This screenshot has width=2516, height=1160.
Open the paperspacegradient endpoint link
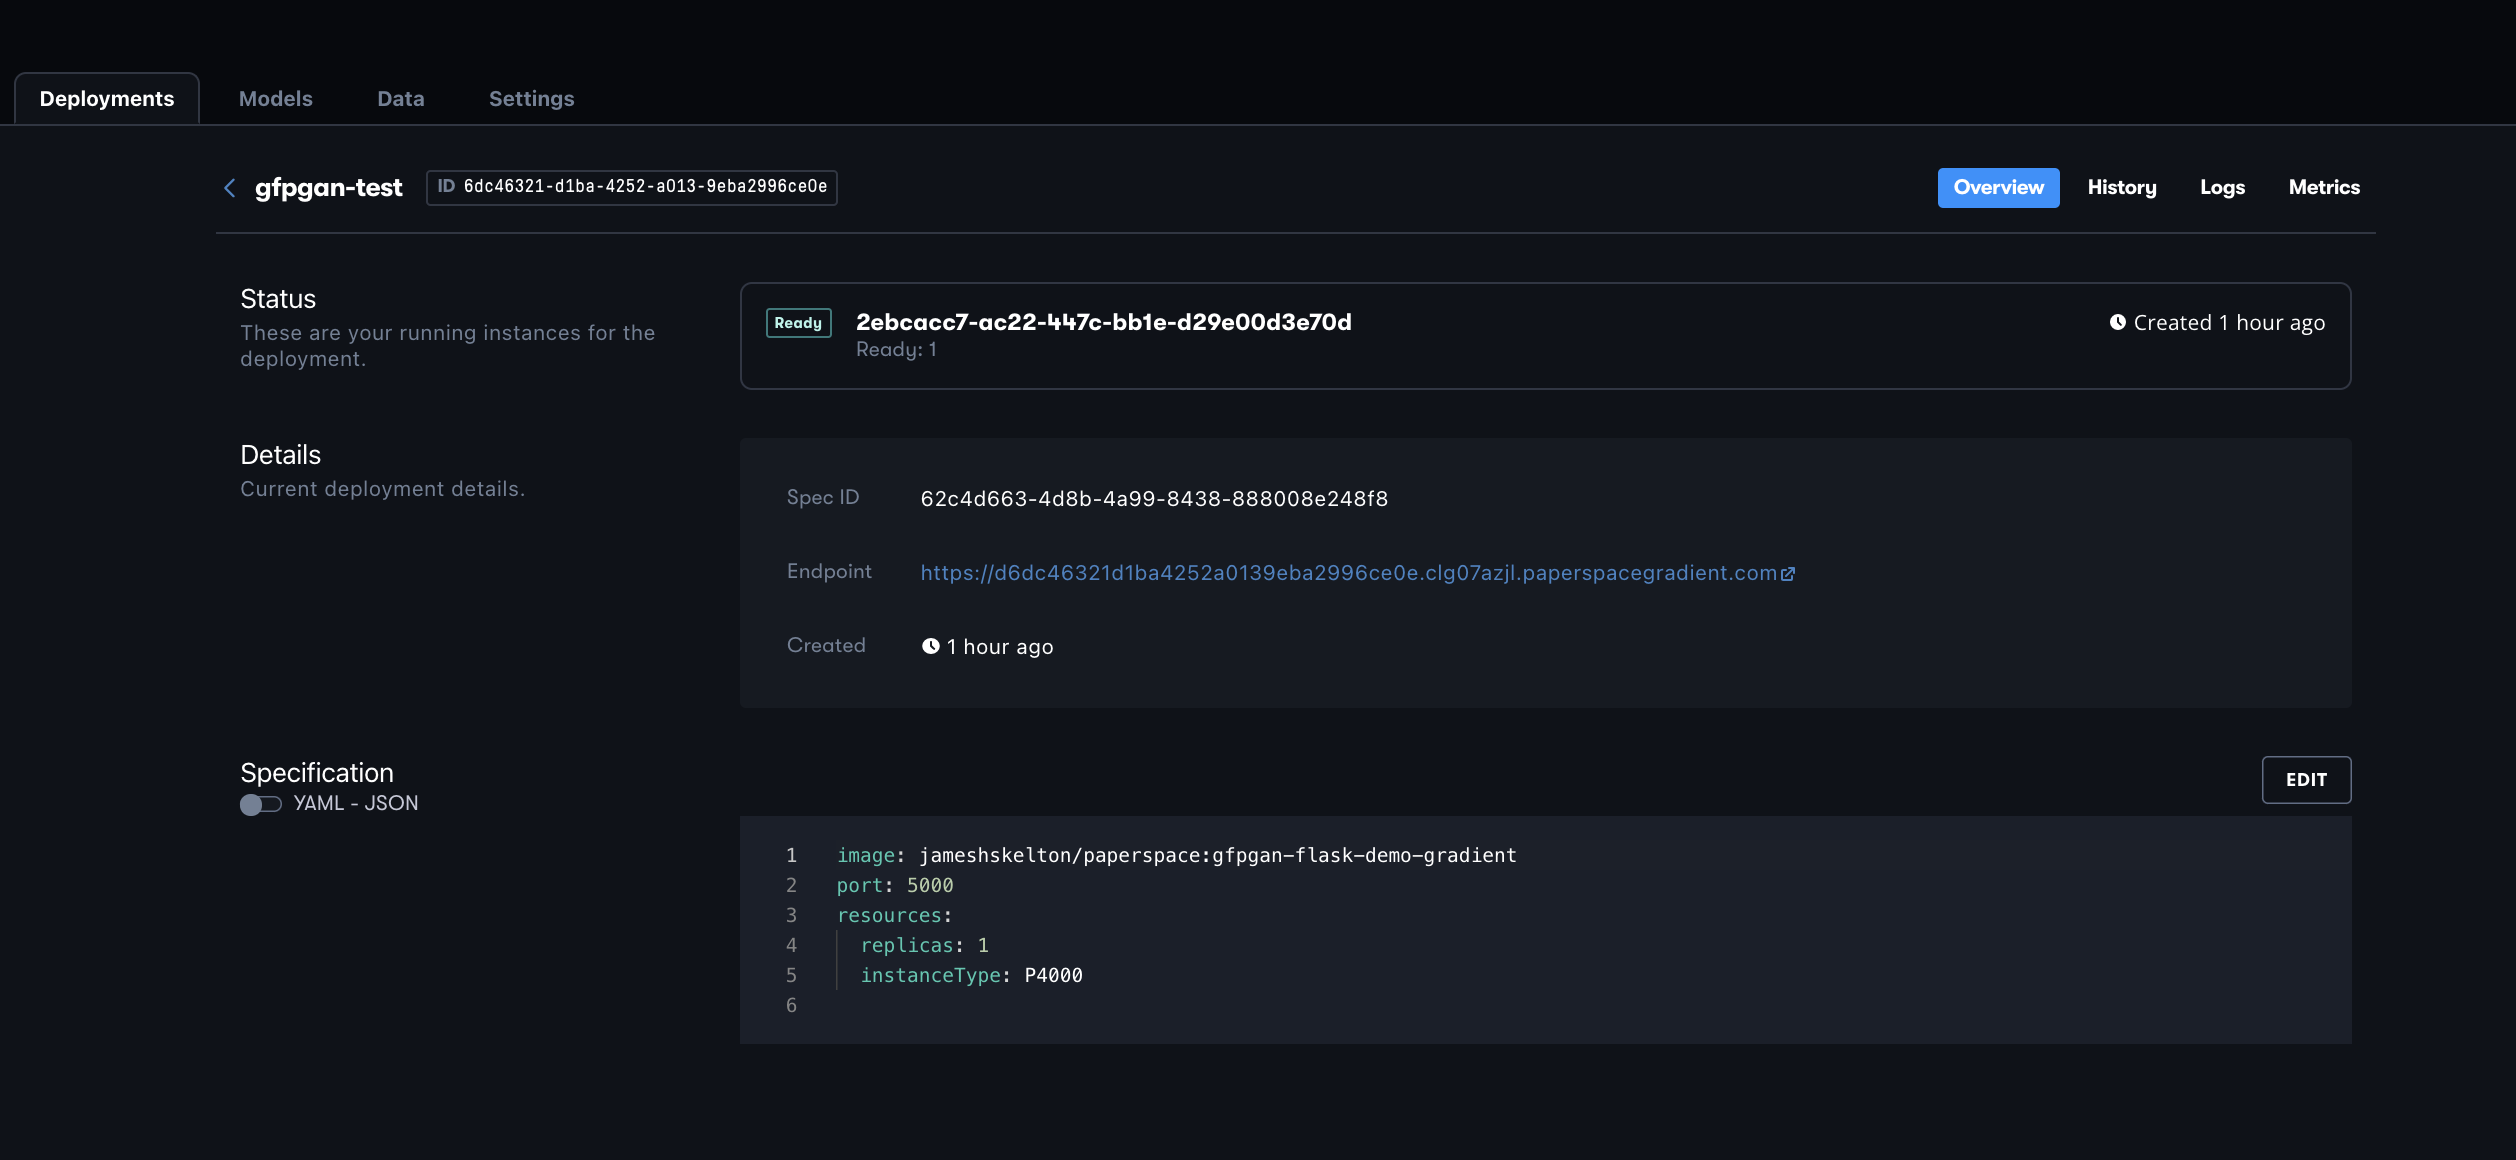(1347, 573)
